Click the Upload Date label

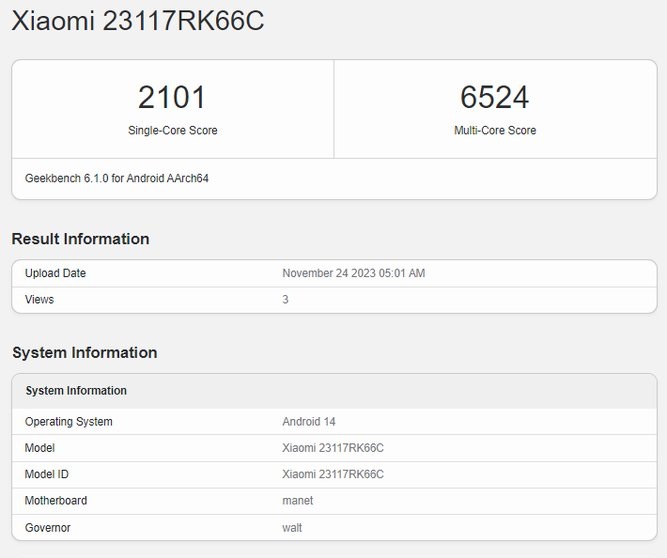[55, 273]
